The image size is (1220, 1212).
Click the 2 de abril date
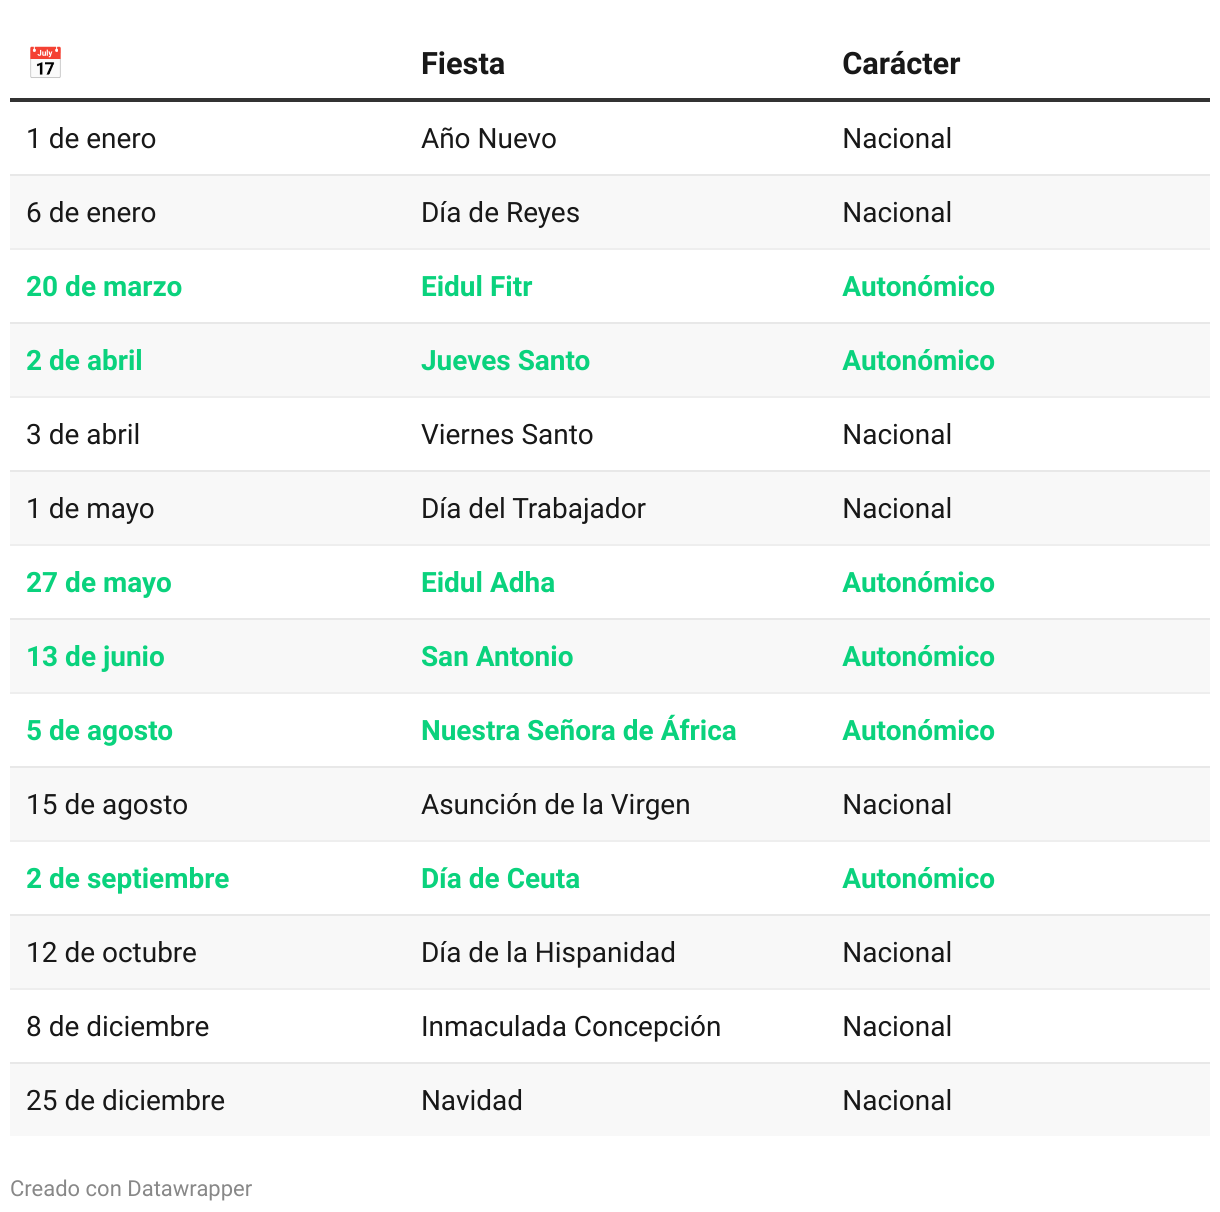(84, 360)
